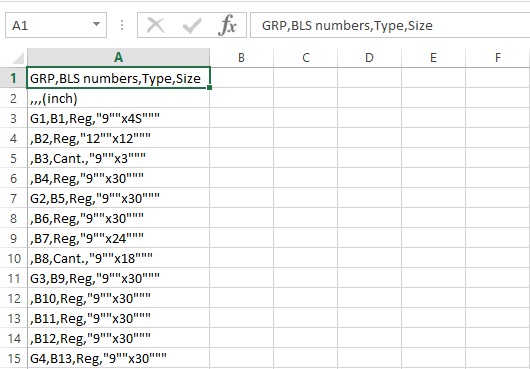Screen dimensions: 530x369
Task: Click cell starting with "G3,B9,Reg"
Action: point(118,278)
